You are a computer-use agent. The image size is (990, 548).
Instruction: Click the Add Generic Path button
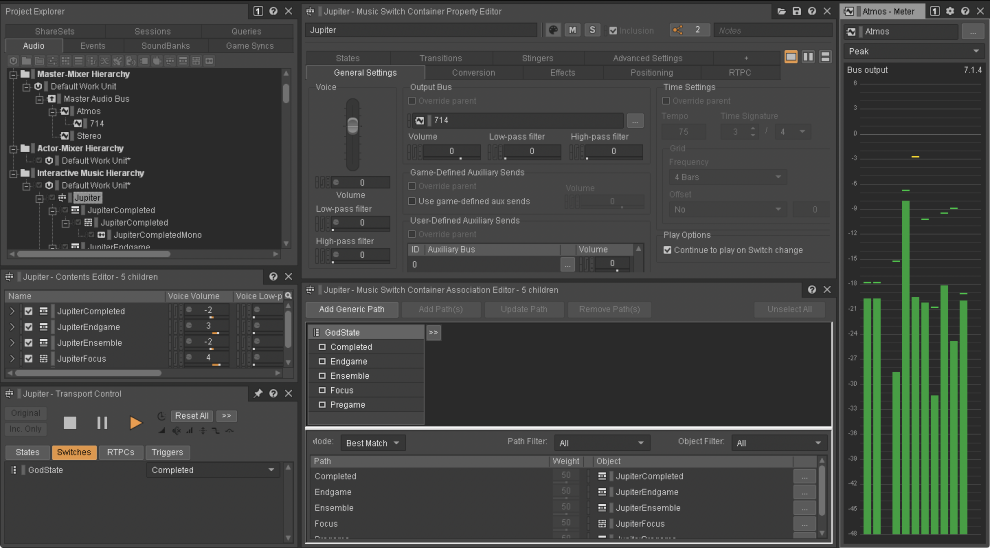(352, 309)
